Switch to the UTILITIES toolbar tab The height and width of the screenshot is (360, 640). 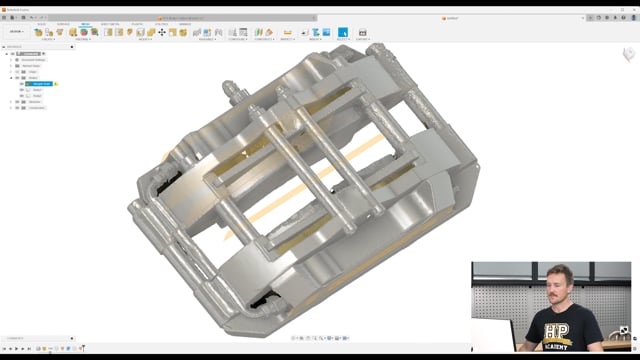161,24
